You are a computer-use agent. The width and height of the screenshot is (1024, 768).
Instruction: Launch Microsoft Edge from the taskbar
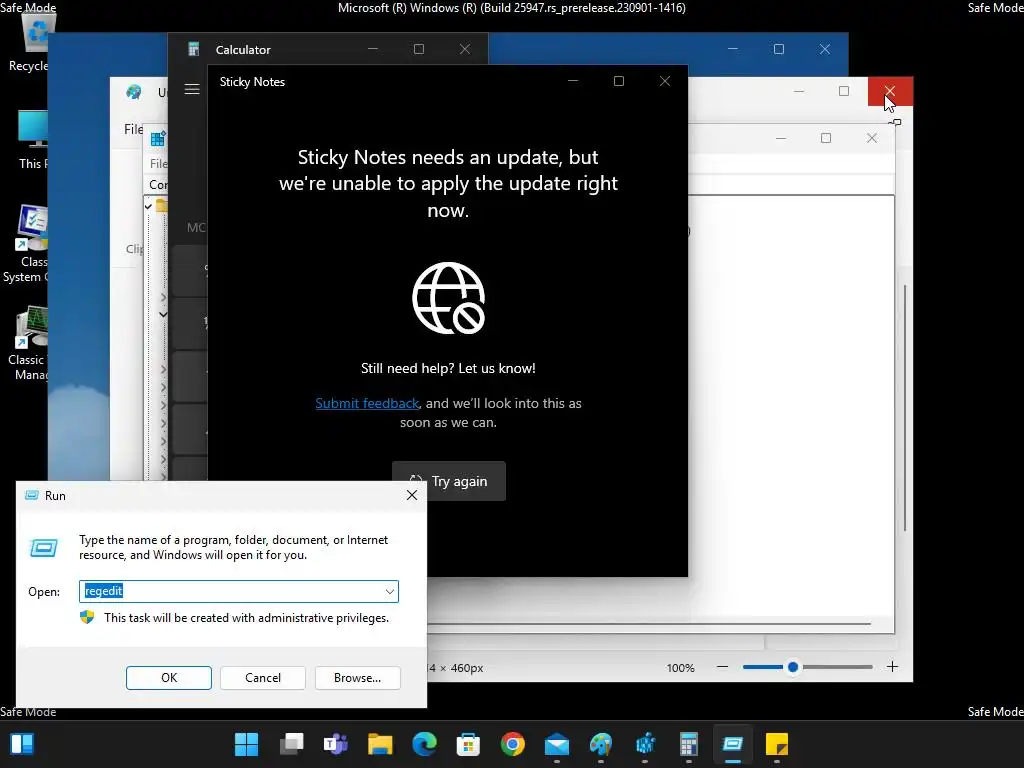coord(424,744)
